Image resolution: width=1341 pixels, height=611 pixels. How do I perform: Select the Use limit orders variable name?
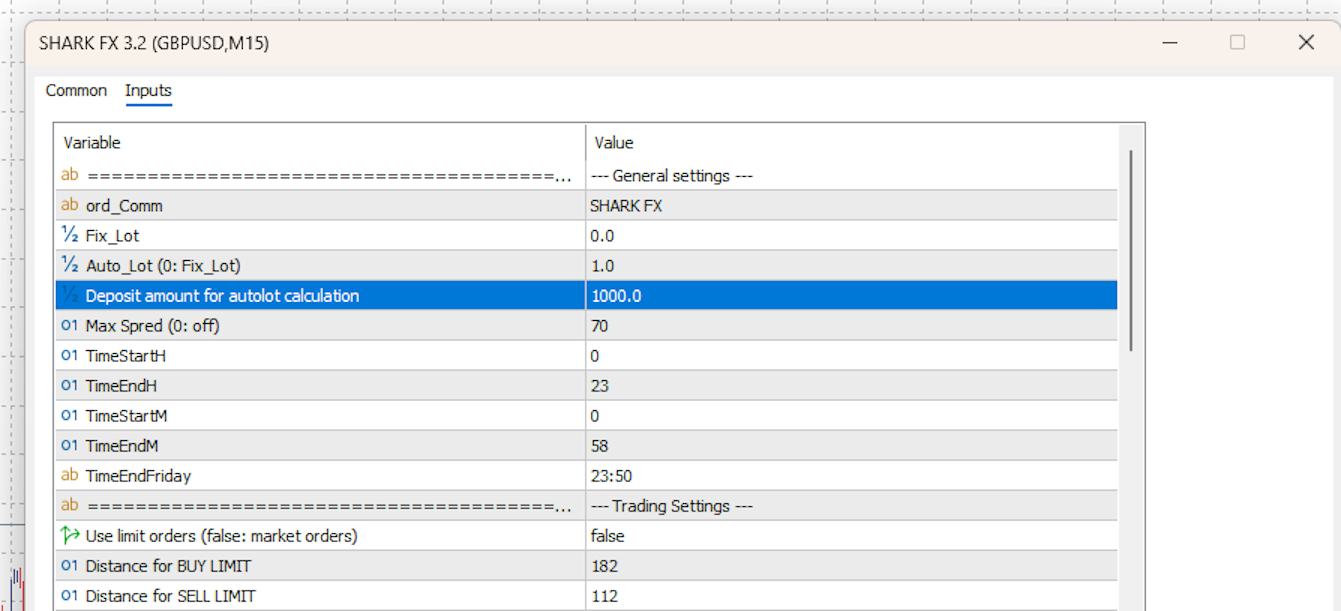(x=222, y=536)
